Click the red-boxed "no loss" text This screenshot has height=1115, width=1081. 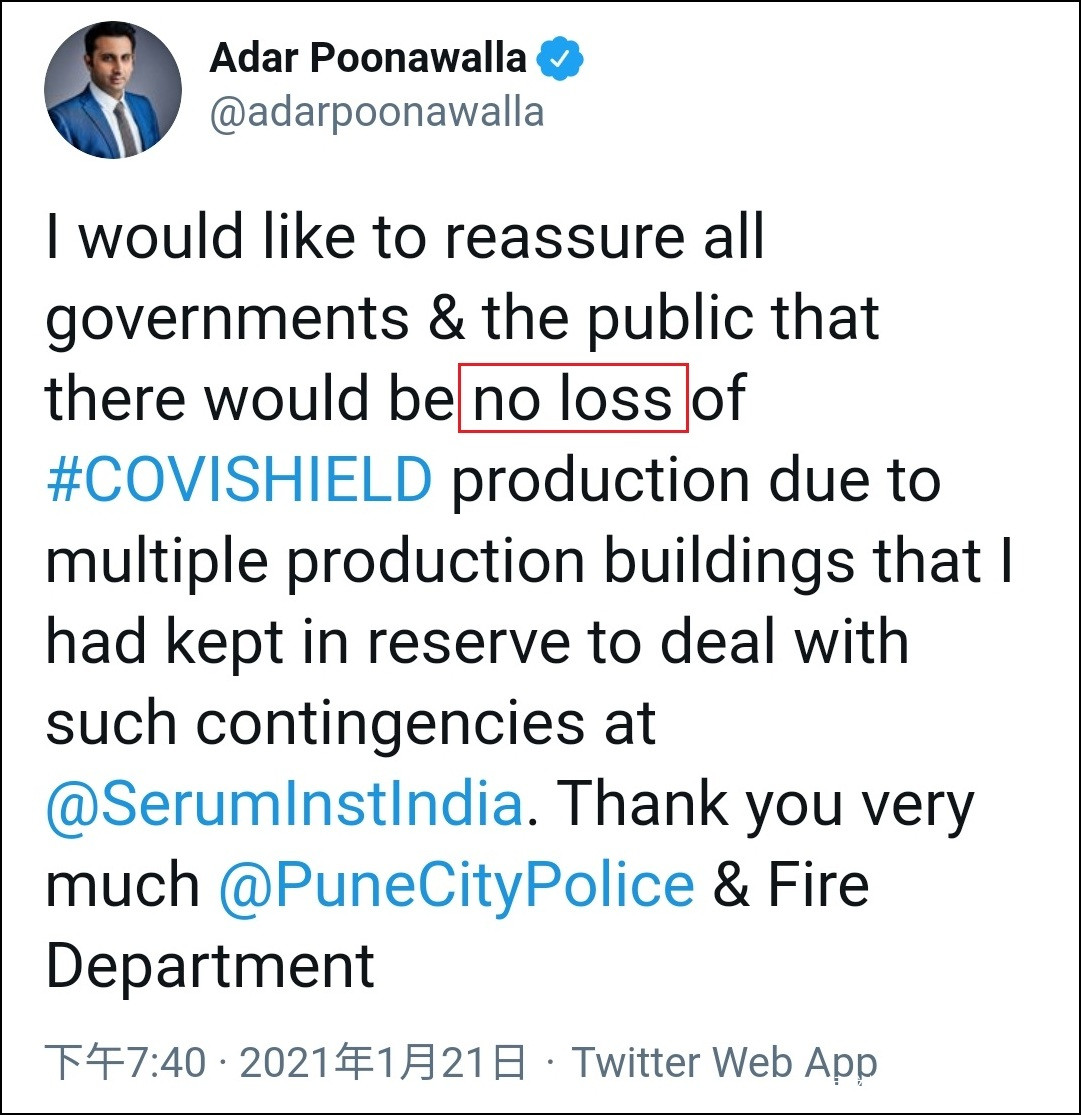(573, 399)
